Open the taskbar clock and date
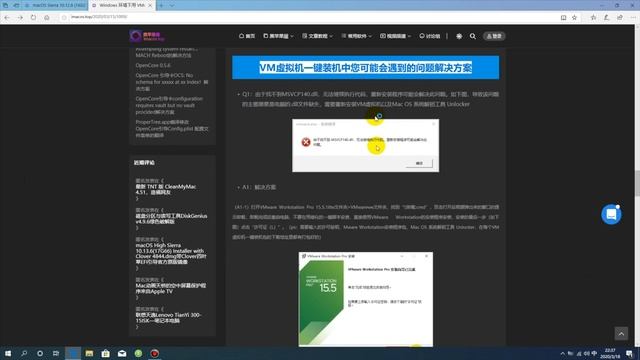This screenshot has height=360, width=640. [x=610, y=353]
